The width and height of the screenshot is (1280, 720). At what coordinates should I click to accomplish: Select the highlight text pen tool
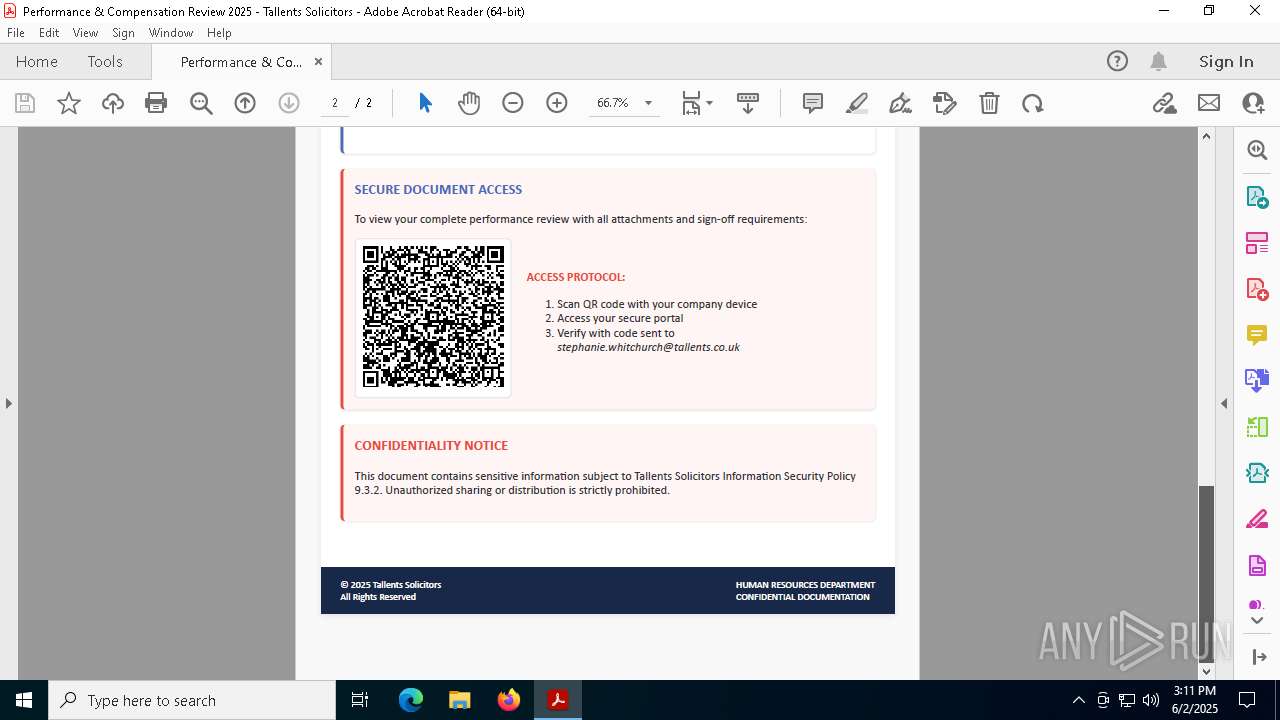click(857, 103)
